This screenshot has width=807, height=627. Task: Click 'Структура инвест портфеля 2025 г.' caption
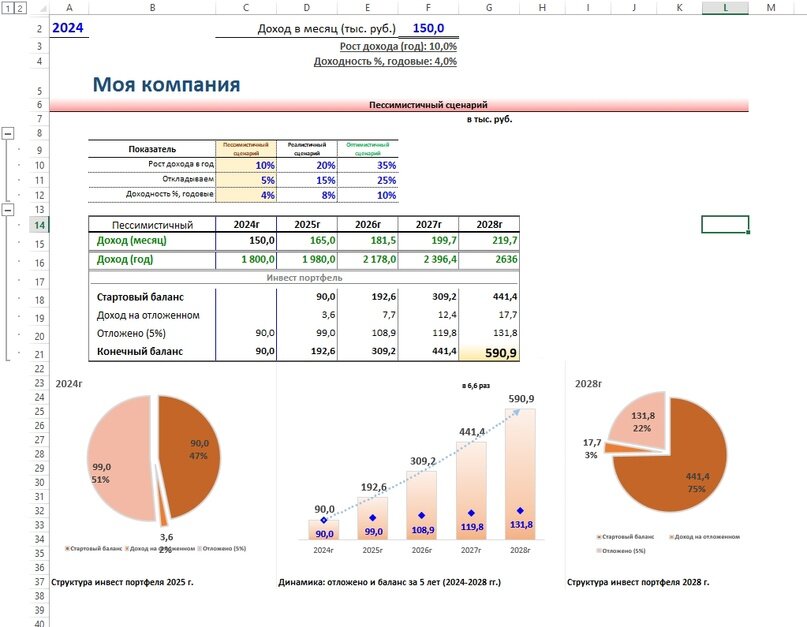(122, 582)
